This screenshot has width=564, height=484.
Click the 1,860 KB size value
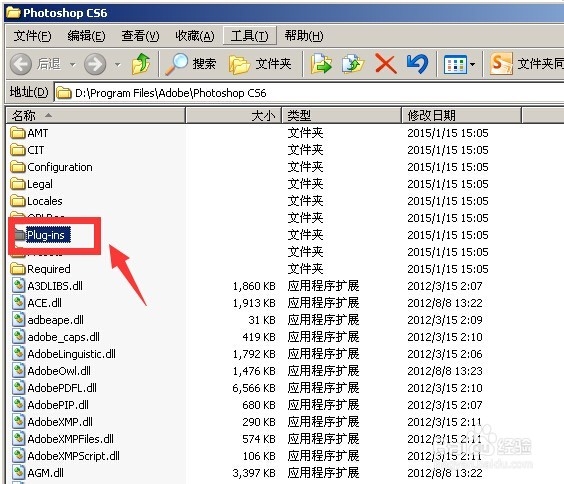pos(254,286)
